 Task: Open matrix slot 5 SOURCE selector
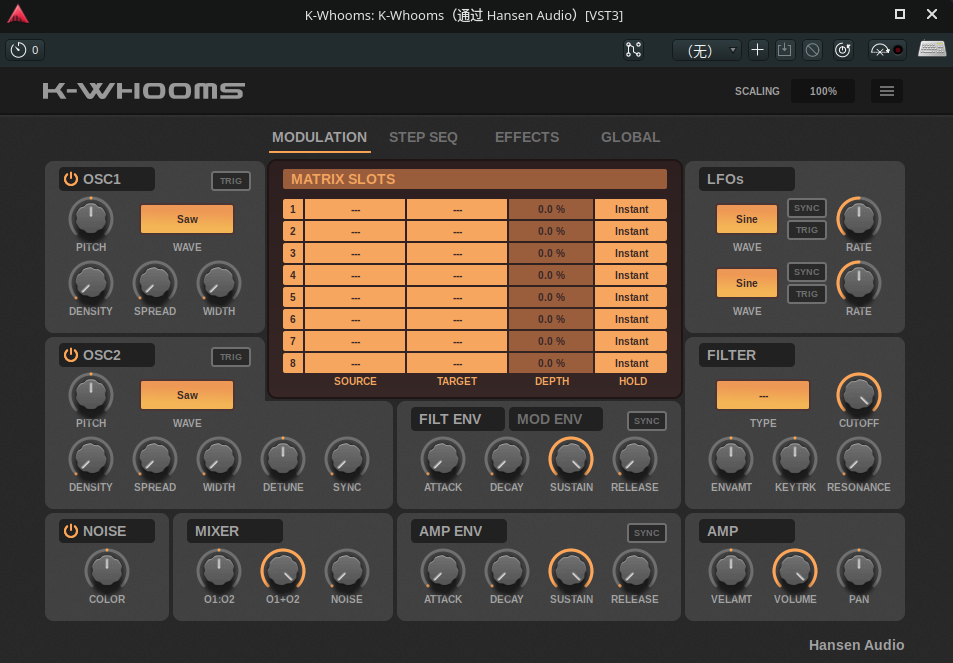click(355, 297)
